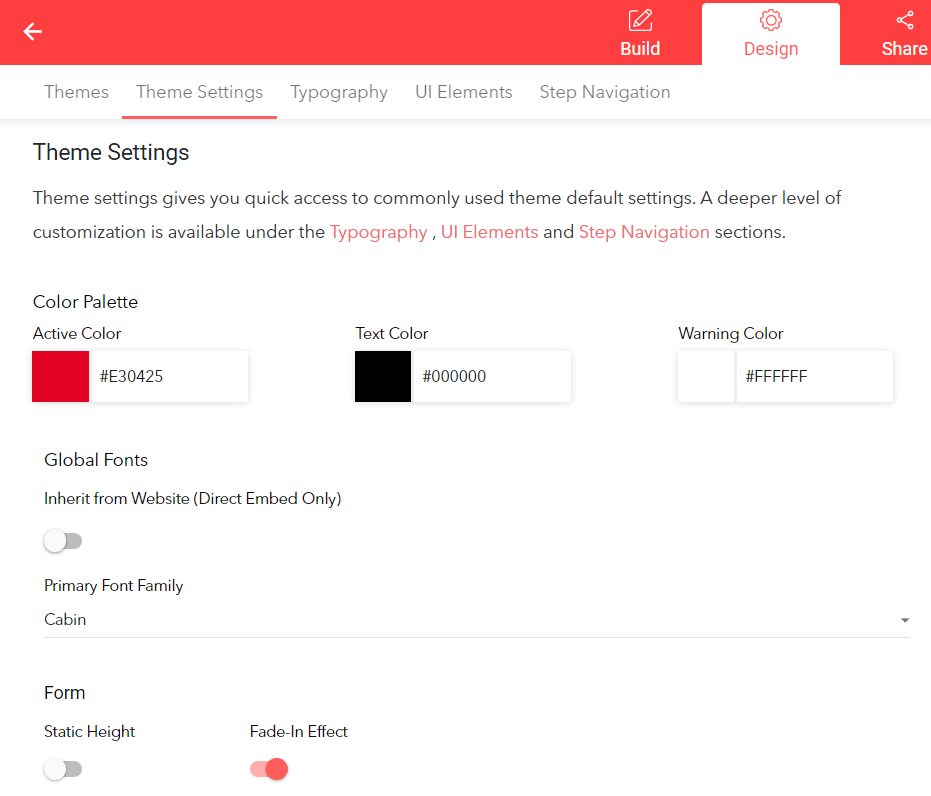The image size is (931, 796).
Task: Follow the Step Navigation link in description
Action: click(644, 232)
